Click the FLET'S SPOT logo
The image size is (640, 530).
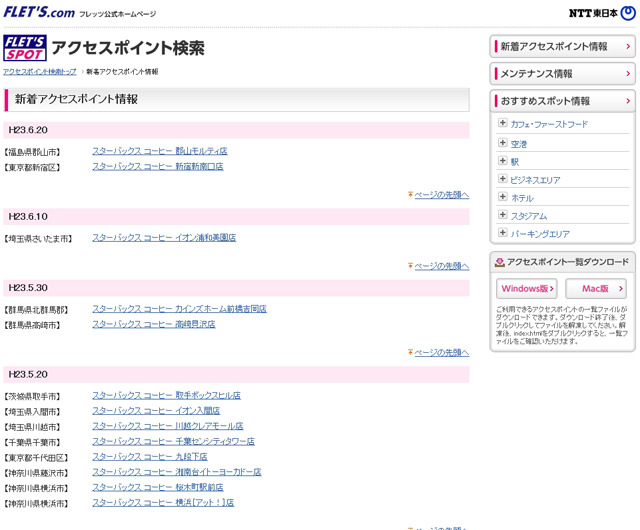click(x=24, y=48)
